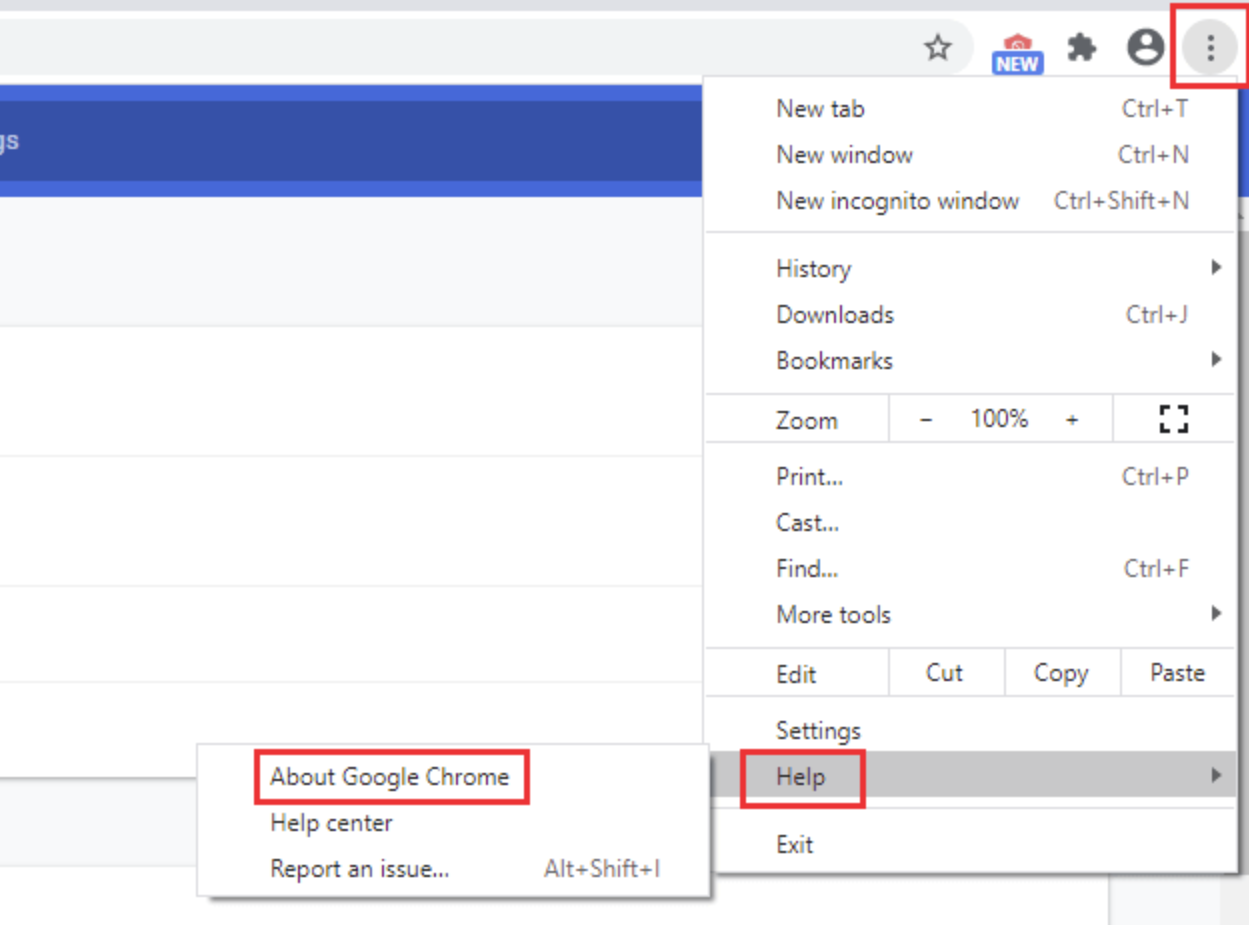Viewport: 1249px width, 925px height.
Task: Open the Extensions puzzle piece menu
Action: coord(1082,47)
